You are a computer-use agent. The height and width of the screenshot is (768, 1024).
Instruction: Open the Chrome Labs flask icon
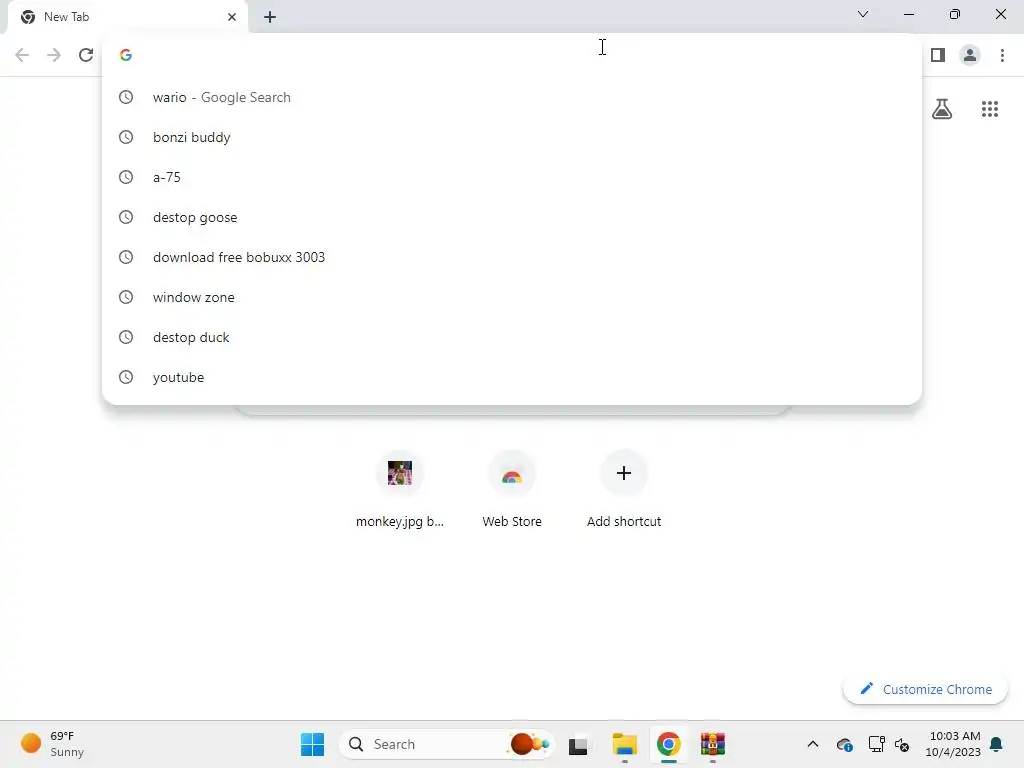click(942, 109)
